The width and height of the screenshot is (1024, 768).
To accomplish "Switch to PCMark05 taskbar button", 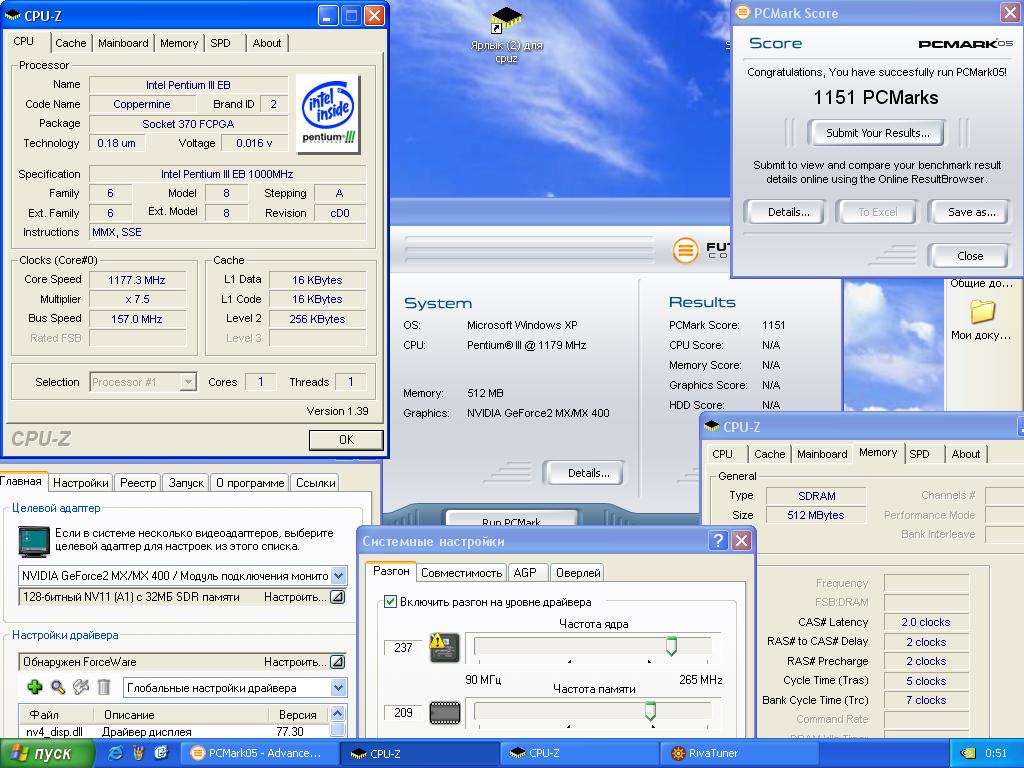I will coord(259,753).
